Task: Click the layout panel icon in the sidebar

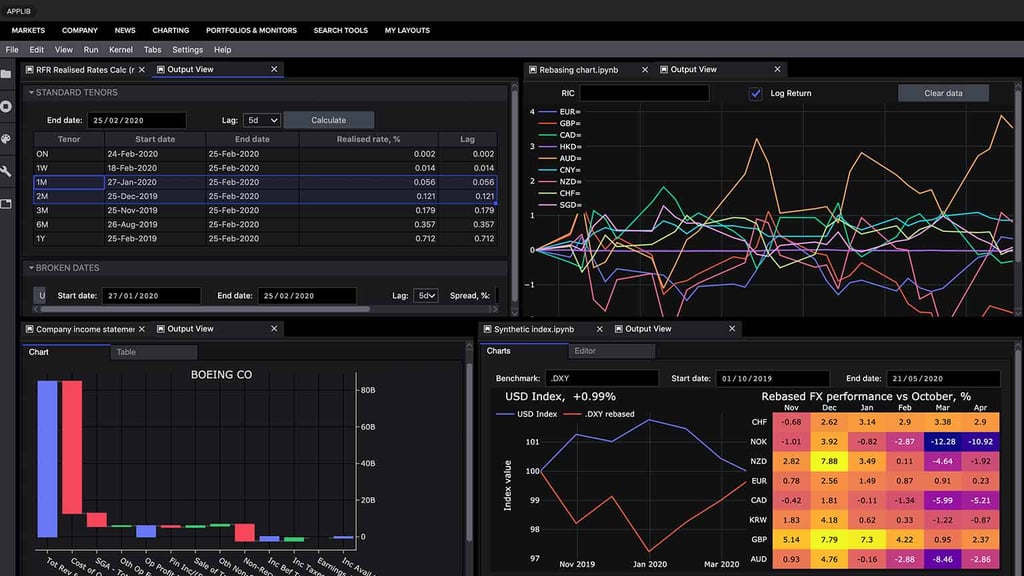Action: (8, 205)
